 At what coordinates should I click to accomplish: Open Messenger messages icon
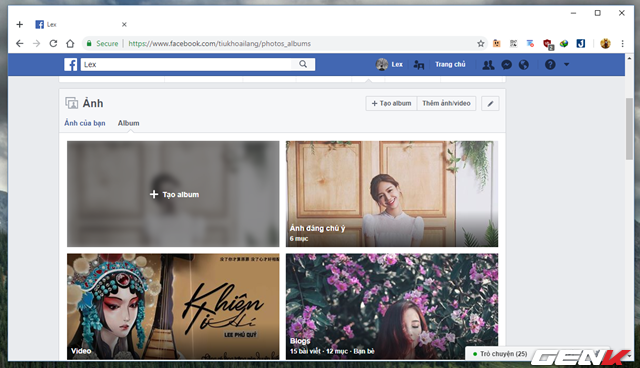tap(507, 64)
